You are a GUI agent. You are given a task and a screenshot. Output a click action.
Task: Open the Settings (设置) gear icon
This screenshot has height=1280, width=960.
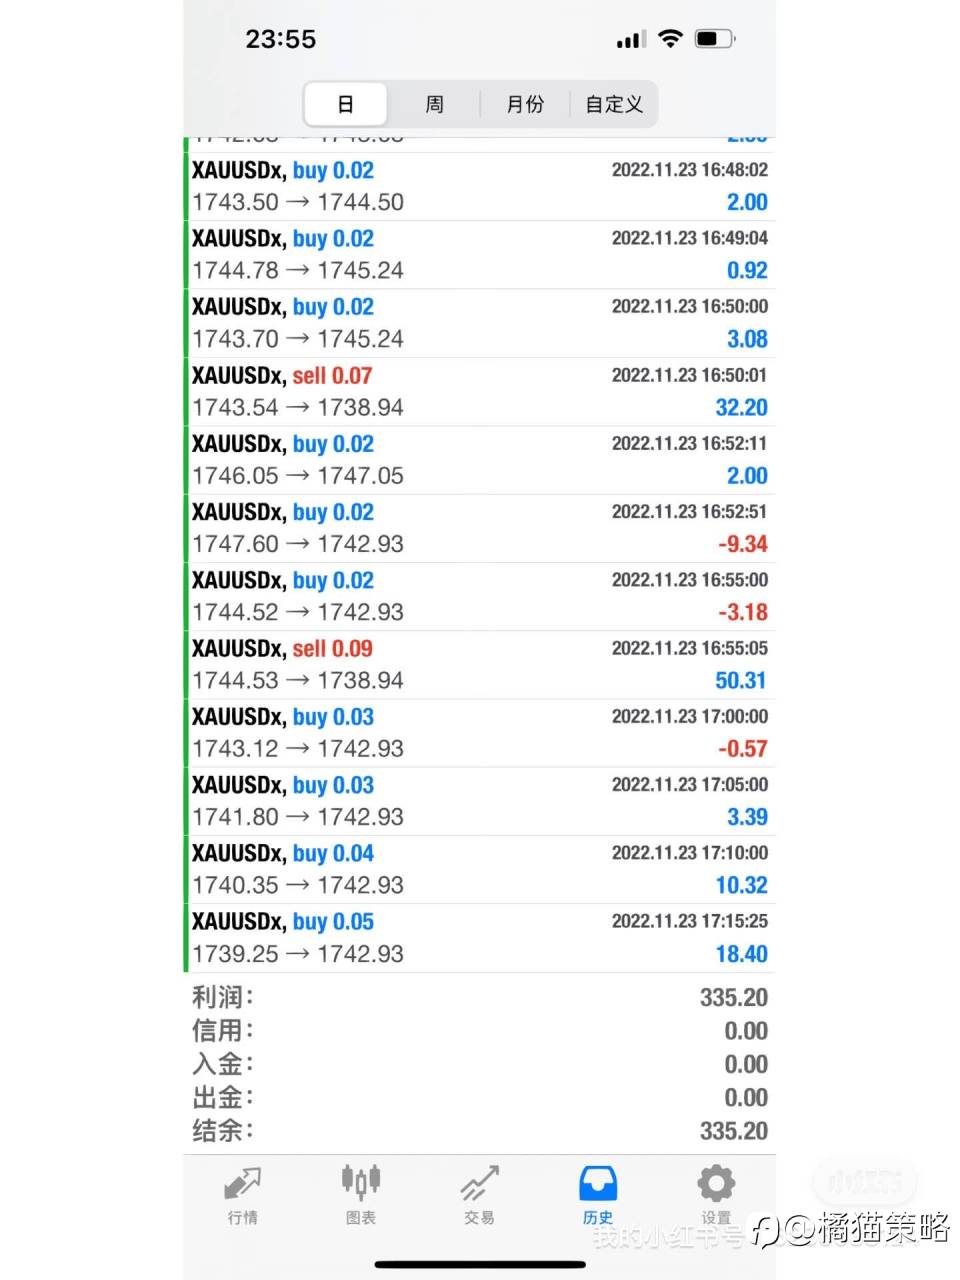click(716, 1185)
